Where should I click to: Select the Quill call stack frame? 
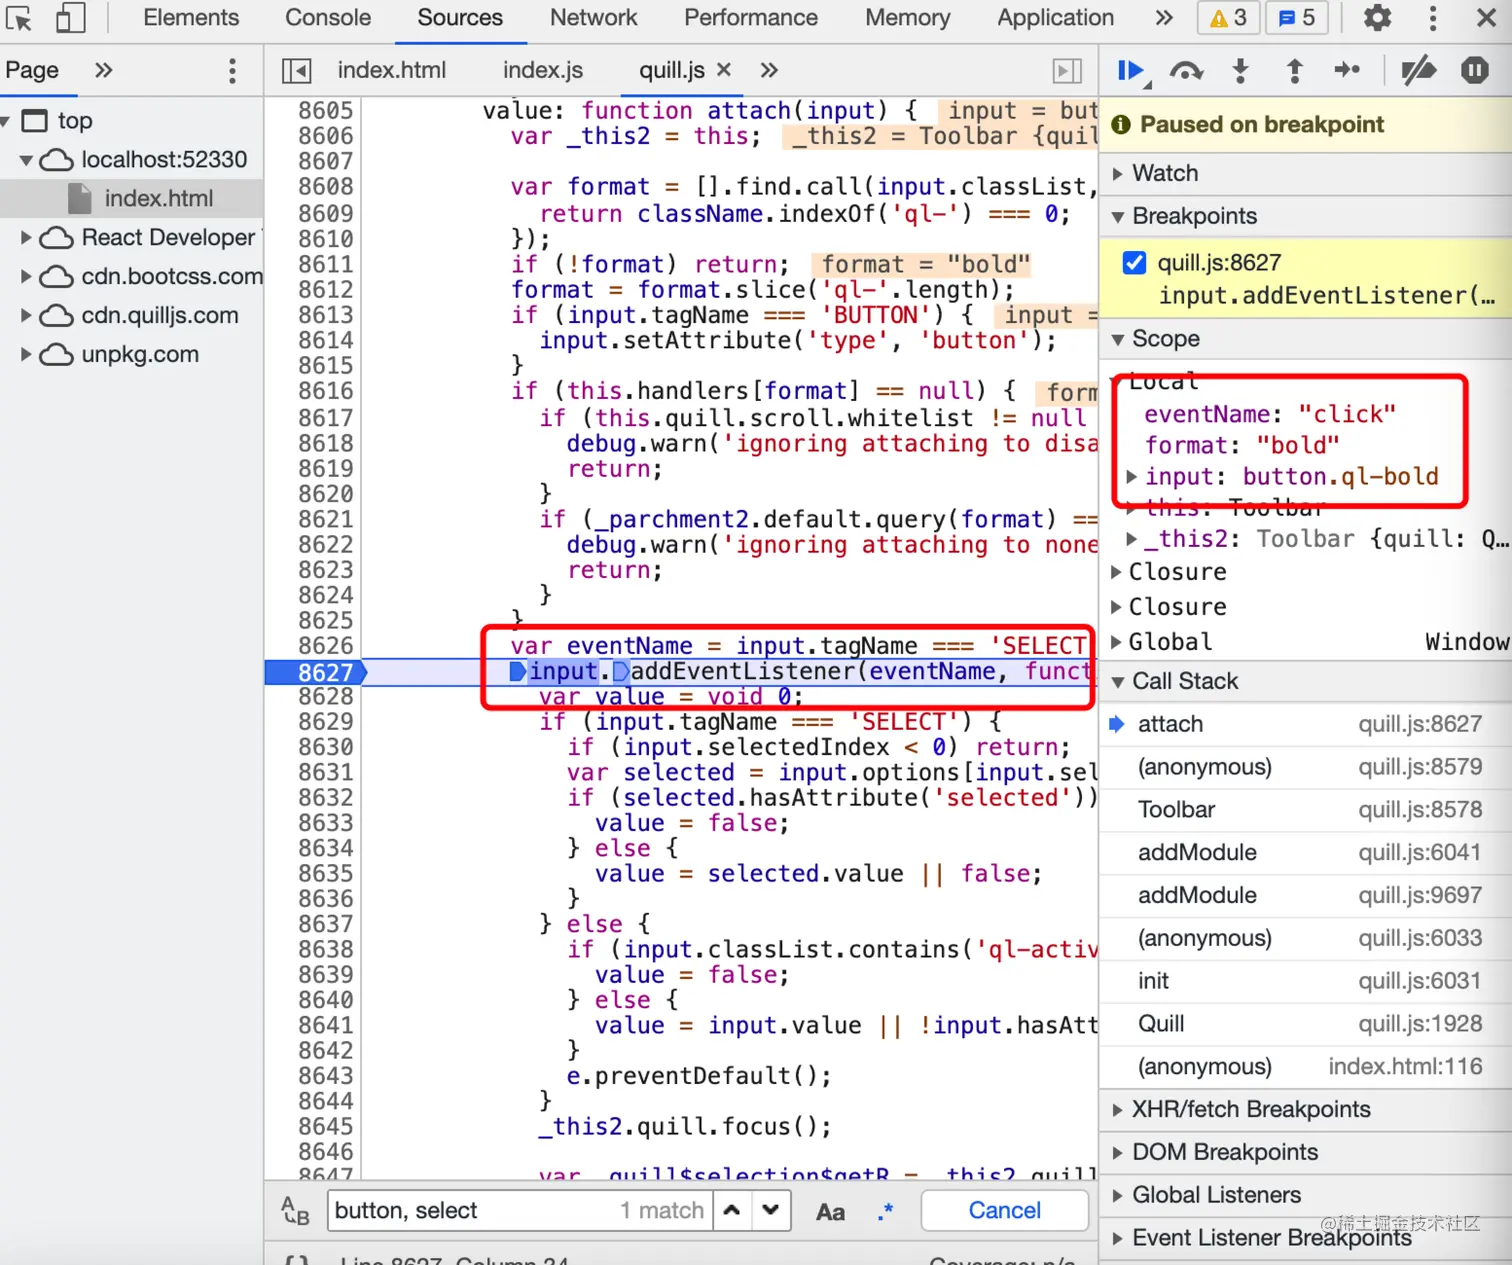(x=1305, y=1025)
